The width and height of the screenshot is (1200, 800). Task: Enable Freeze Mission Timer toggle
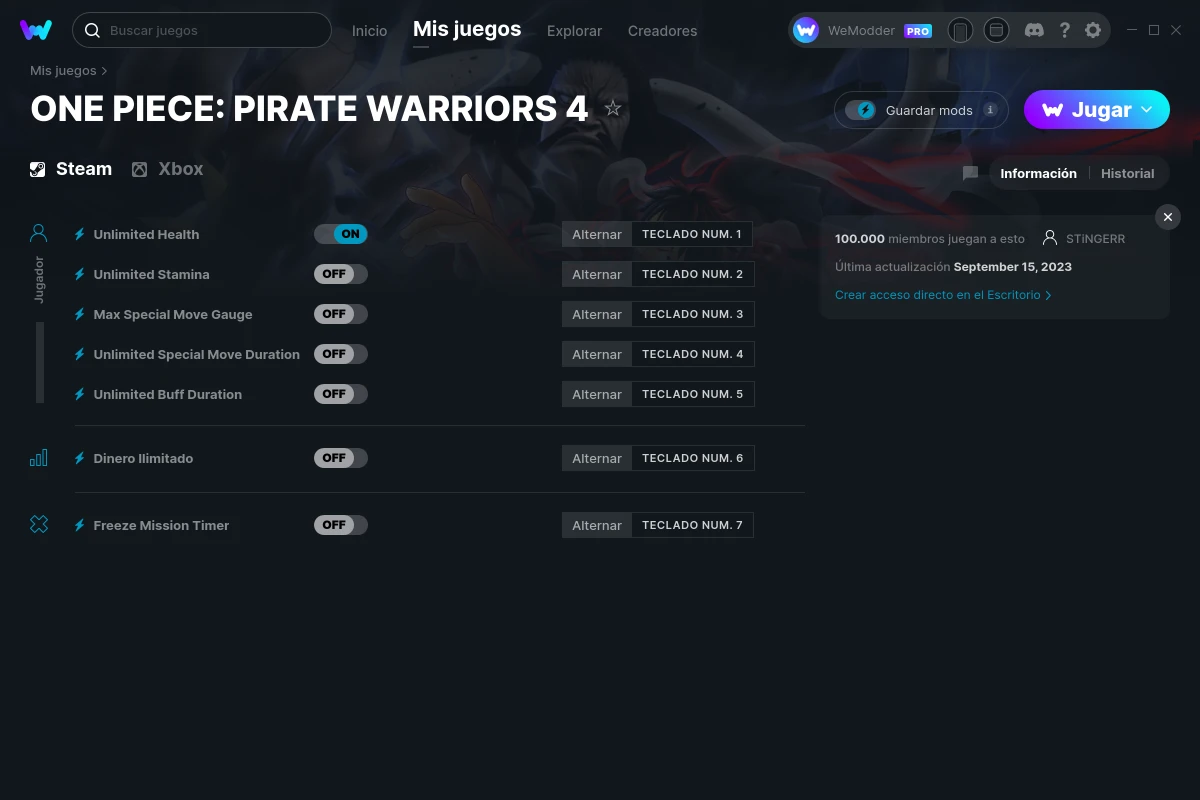point(341,525)
